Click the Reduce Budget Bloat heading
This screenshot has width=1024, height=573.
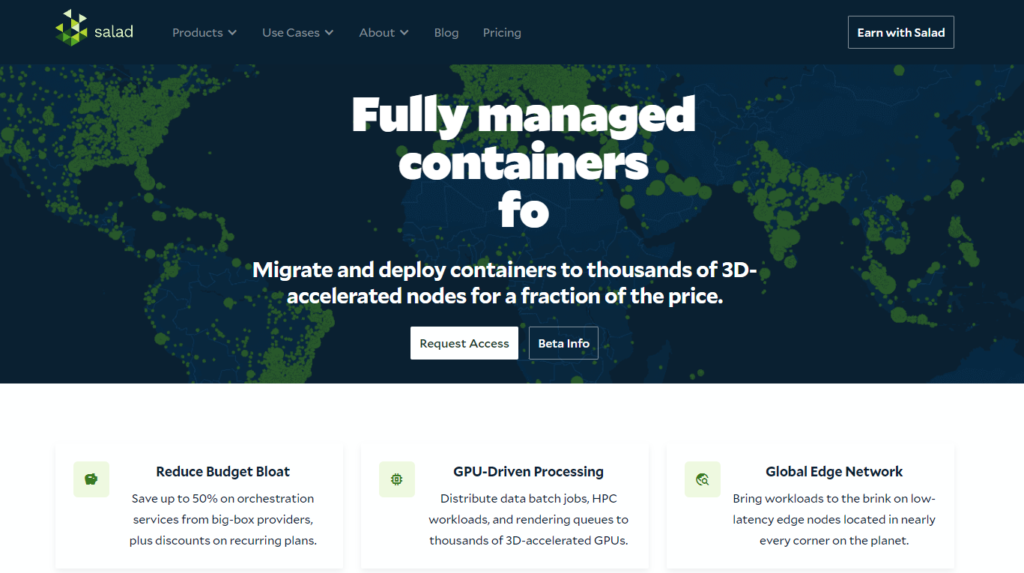(223, 472)
